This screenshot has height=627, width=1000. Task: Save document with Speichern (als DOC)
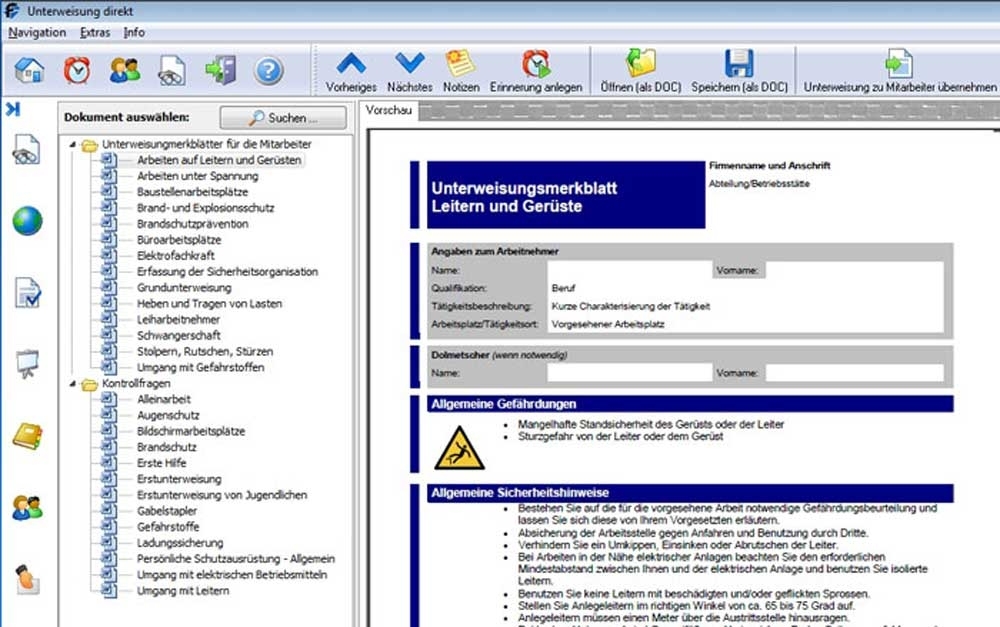point(739,71)
